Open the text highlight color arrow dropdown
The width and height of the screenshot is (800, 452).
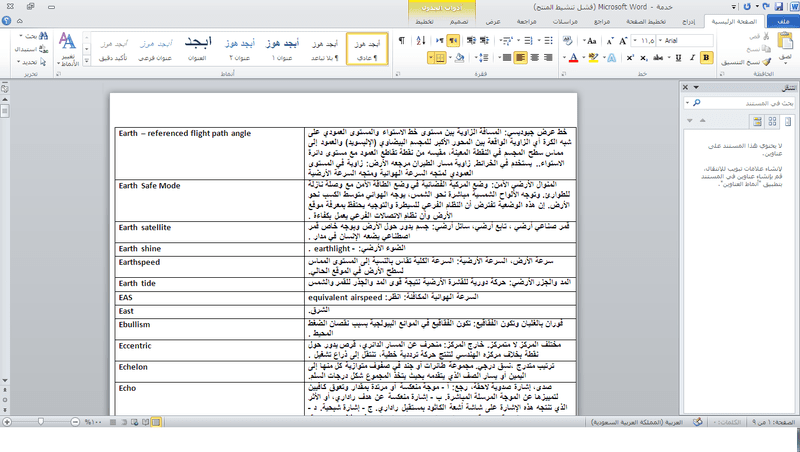pyautogui.click(x=584, y=58)
